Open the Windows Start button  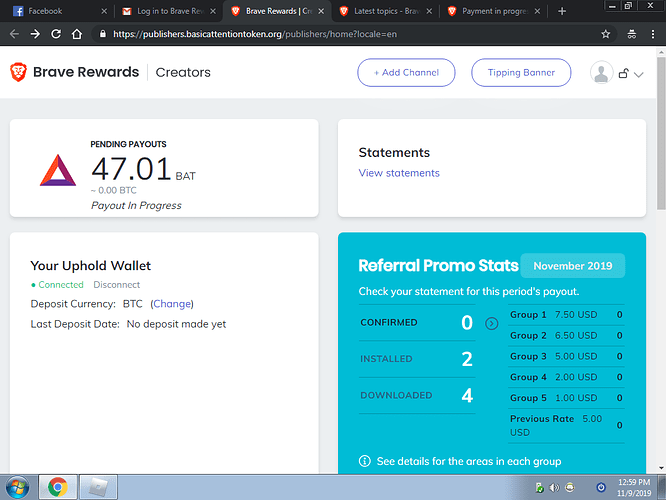17,487
